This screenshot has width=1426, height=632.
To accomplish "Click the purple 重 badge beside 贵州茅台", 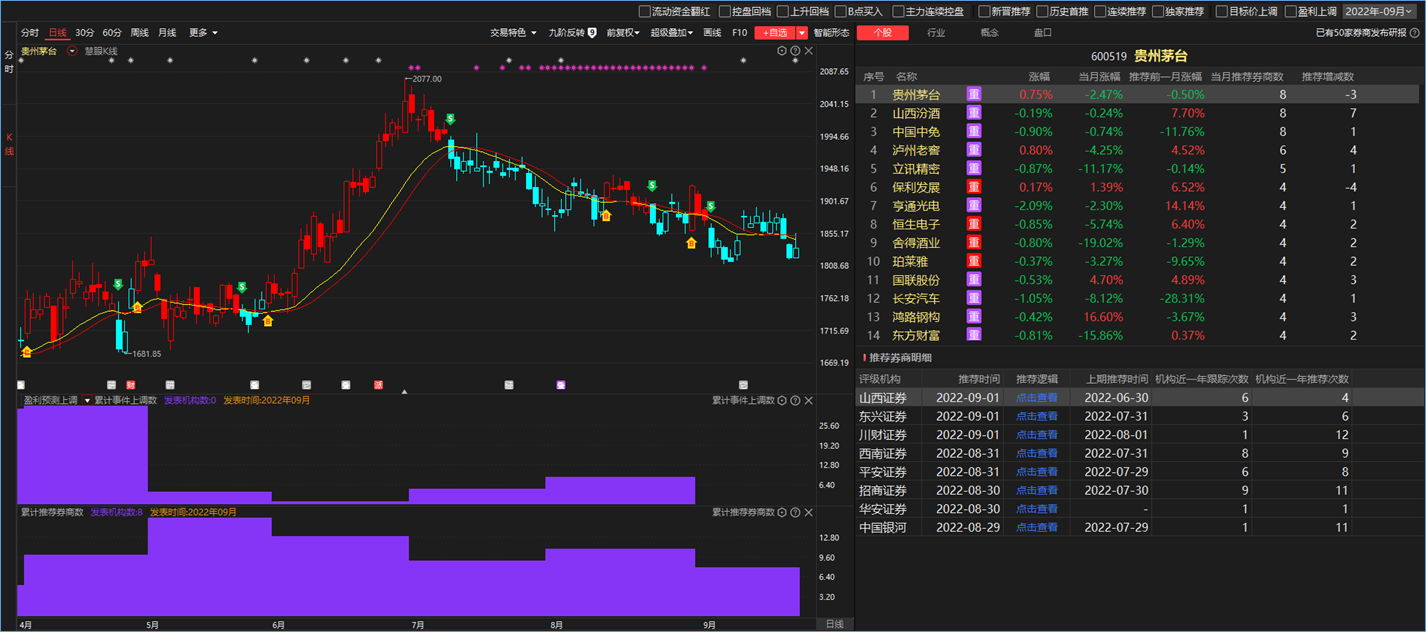I will pyautogui.click(x=974, y=95).
